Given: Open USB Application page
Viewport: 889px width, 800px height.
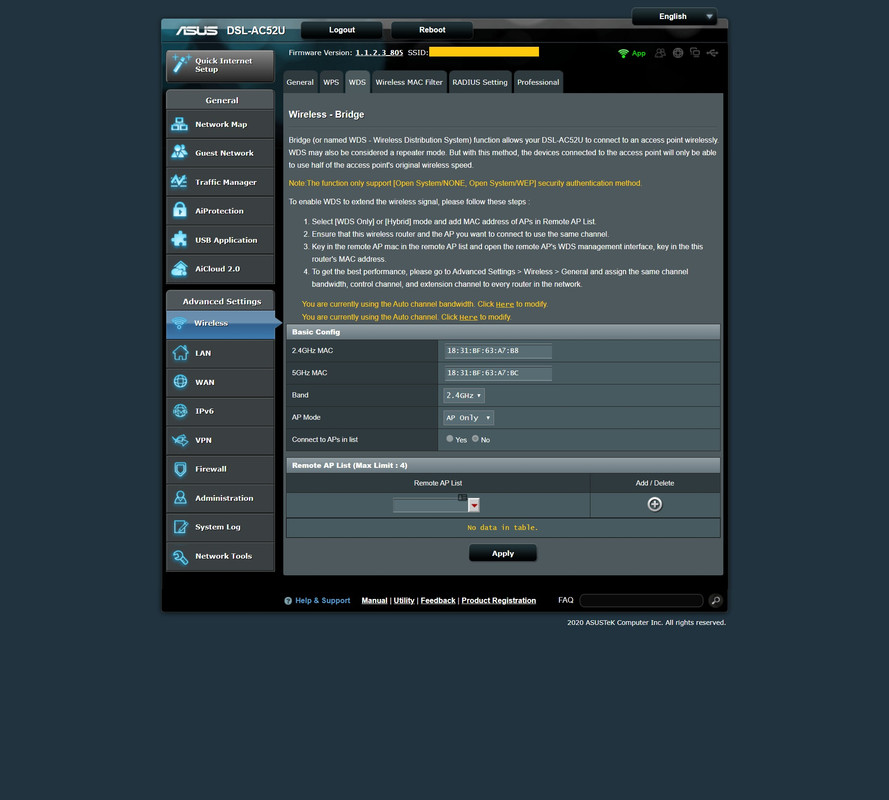Looking at the screenshot, I should tap(220, 240).
